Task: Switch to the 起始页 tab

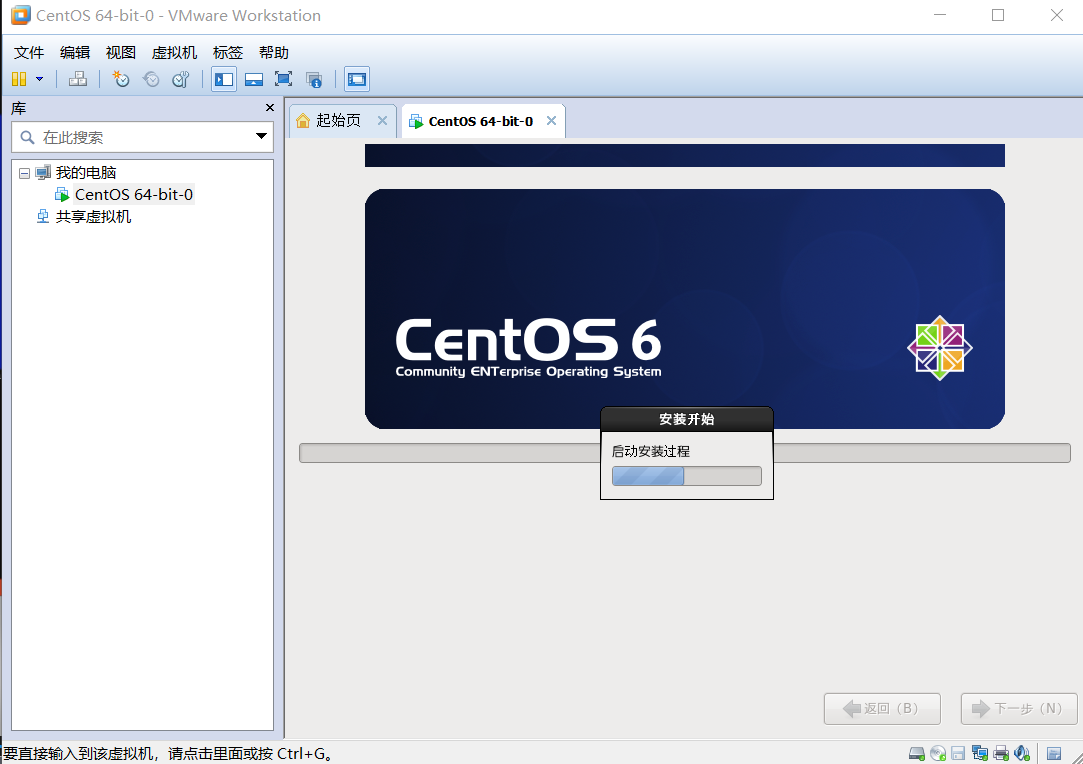Action: 338,121
